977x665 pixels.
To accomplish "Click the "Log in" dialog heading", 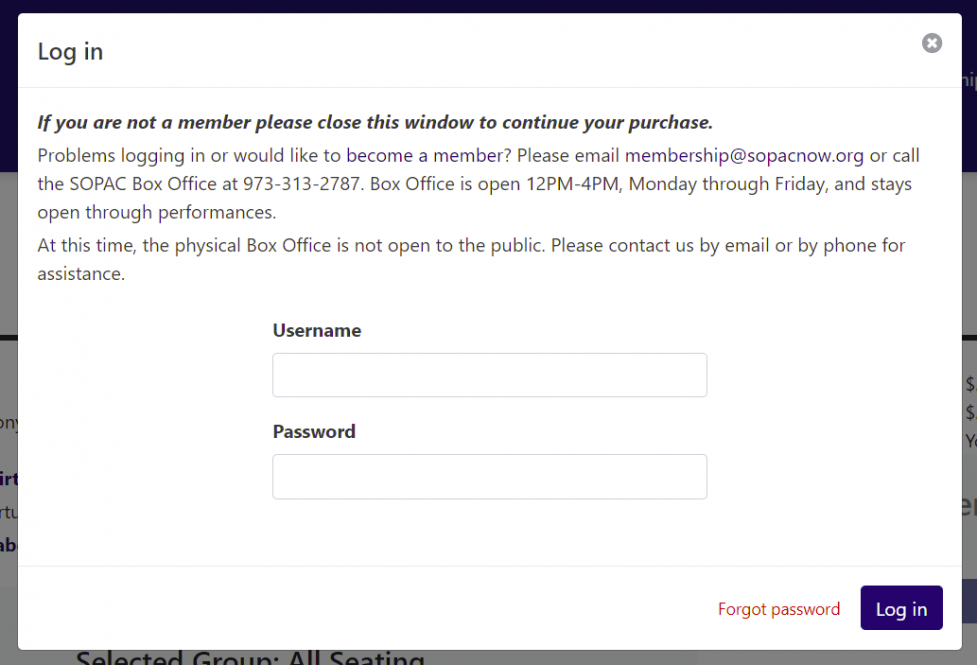I will (70, 52).
